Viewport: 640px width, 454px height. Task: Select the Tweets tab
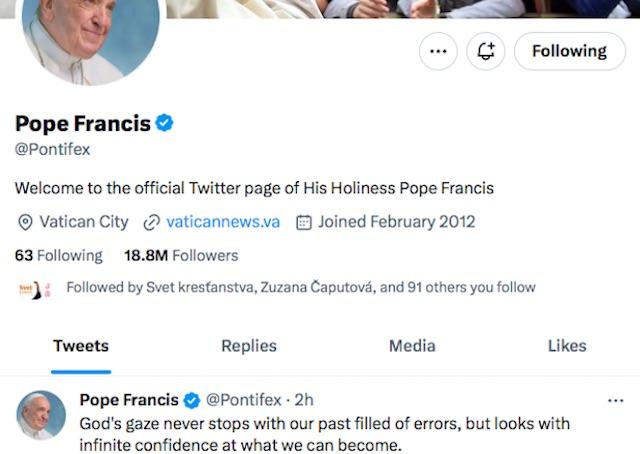(x=81, y=346)
